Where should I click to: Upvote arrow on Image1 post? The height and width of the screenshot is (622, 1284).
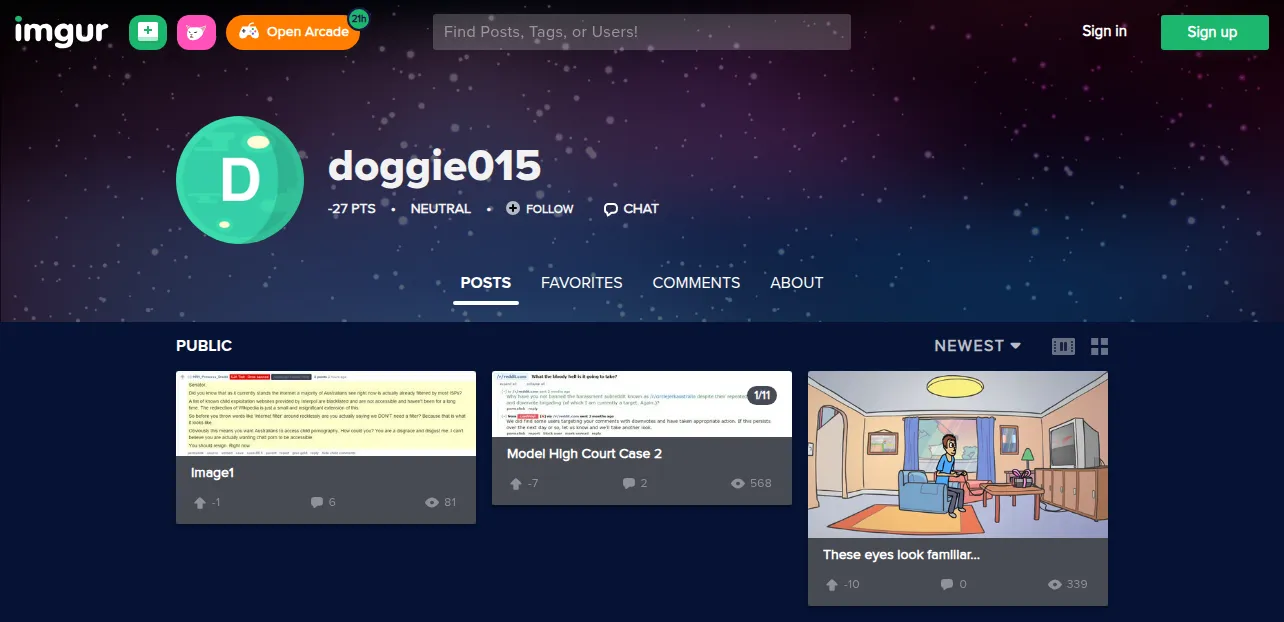tap(200, 502)
